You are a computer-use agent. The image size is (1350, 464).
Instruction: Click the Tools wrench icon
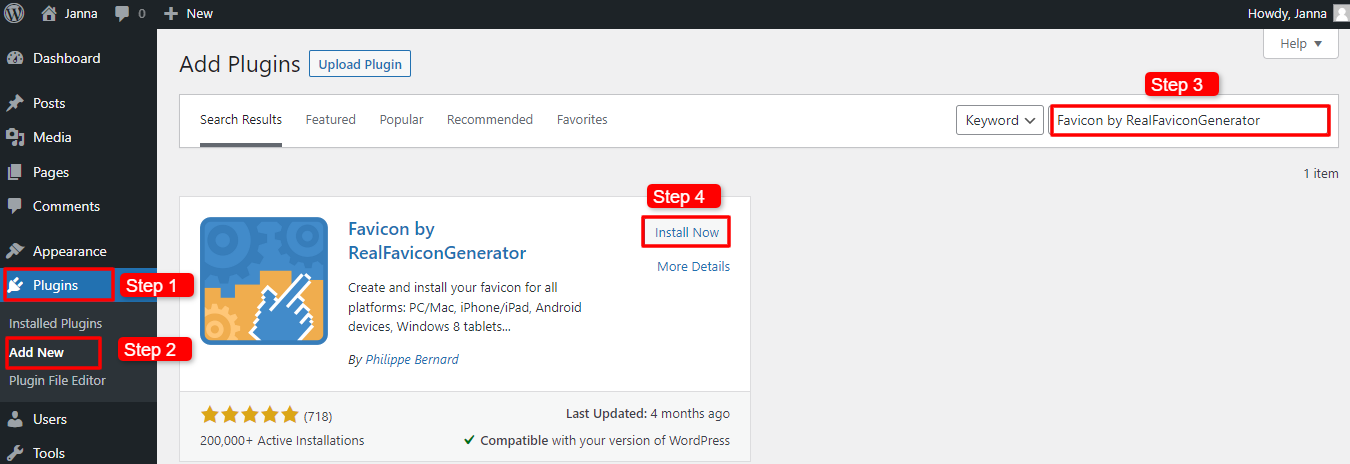[15, 453]
